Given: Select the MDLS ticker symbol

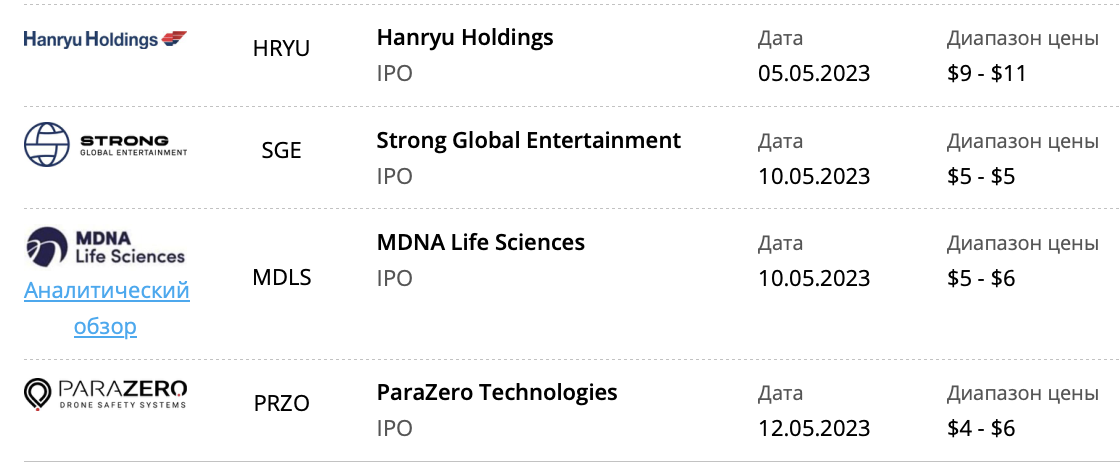Looking at the screenshot, I should [281, 277].
